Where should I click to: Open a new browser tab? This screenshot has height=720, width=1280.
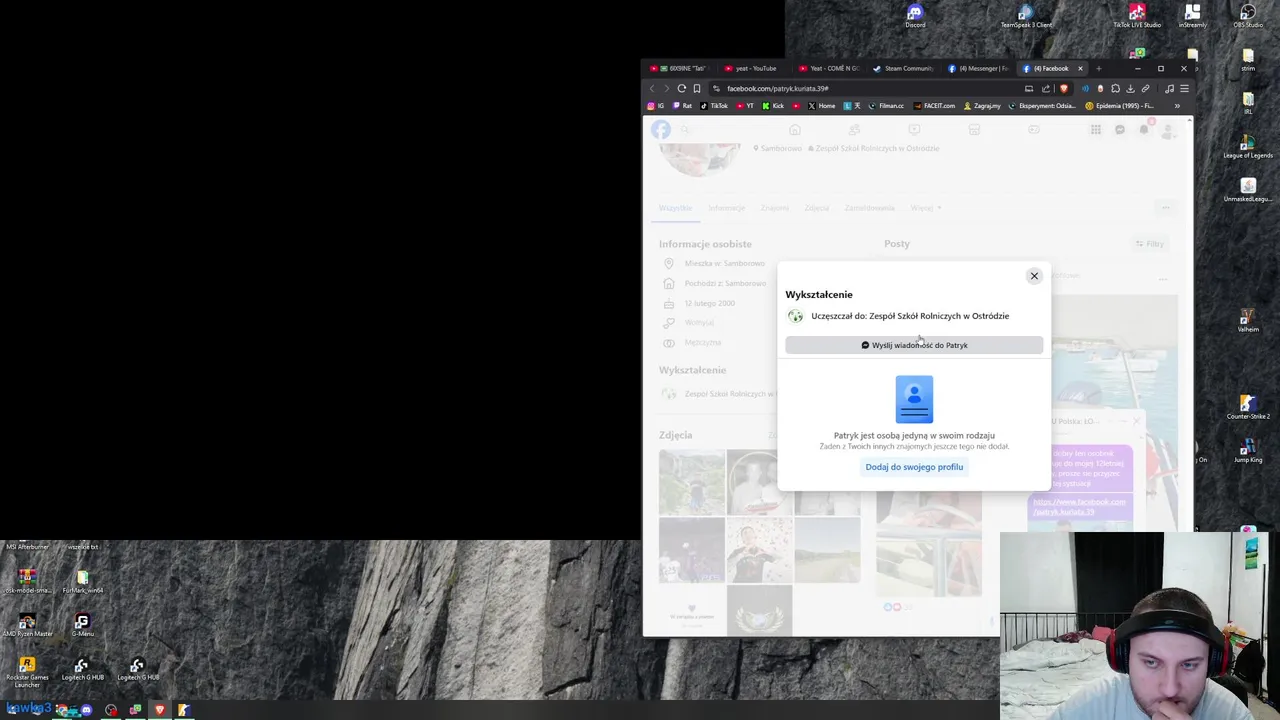tap(1098, 68)
